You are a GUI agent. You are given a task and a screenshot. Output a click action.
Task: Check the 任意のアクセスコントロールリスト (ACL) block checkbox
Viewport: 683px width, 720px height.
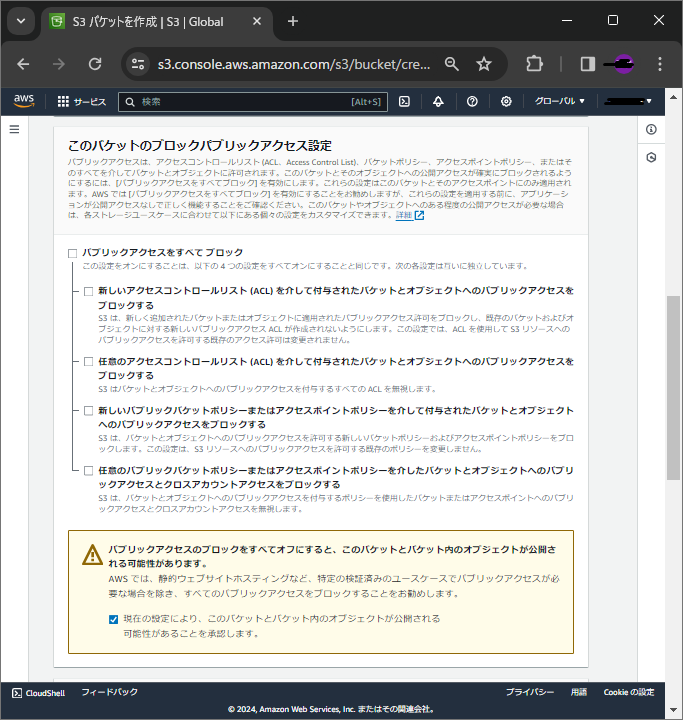(x=89, y=362)
